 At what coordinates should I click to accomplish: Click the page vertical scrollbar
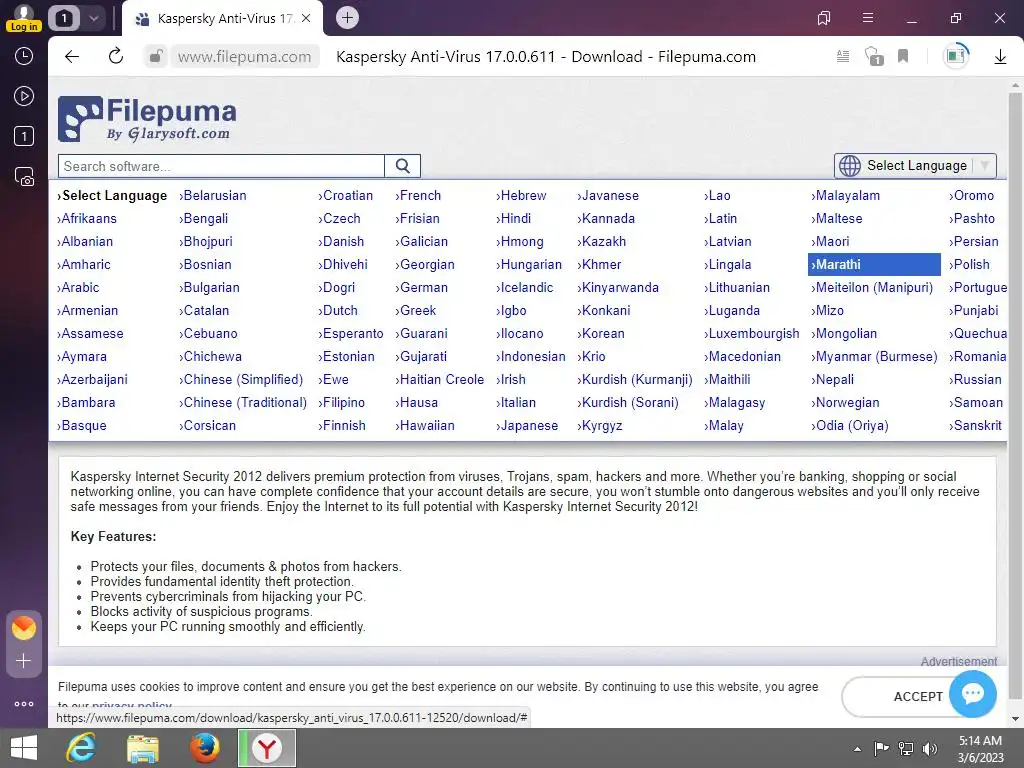pyautogui.click(x=1015, y=394)
